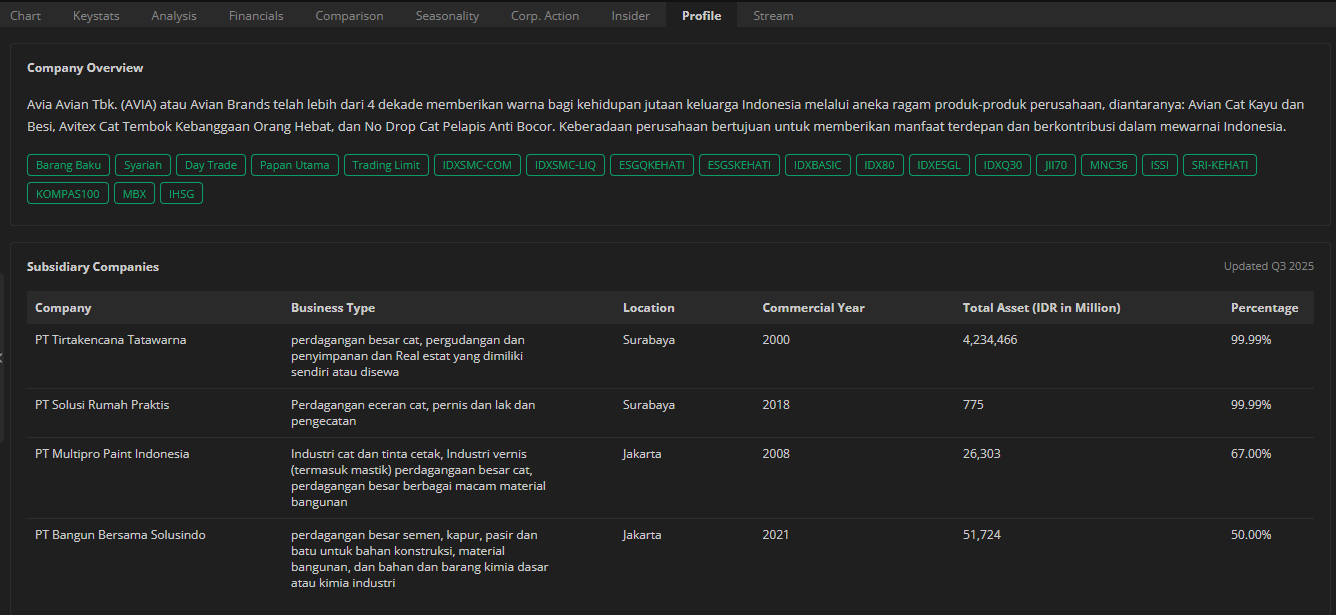Click the Percentage column header
Image resolution: width=1336 pixels, height=615 pixels.
(1264, 308)
